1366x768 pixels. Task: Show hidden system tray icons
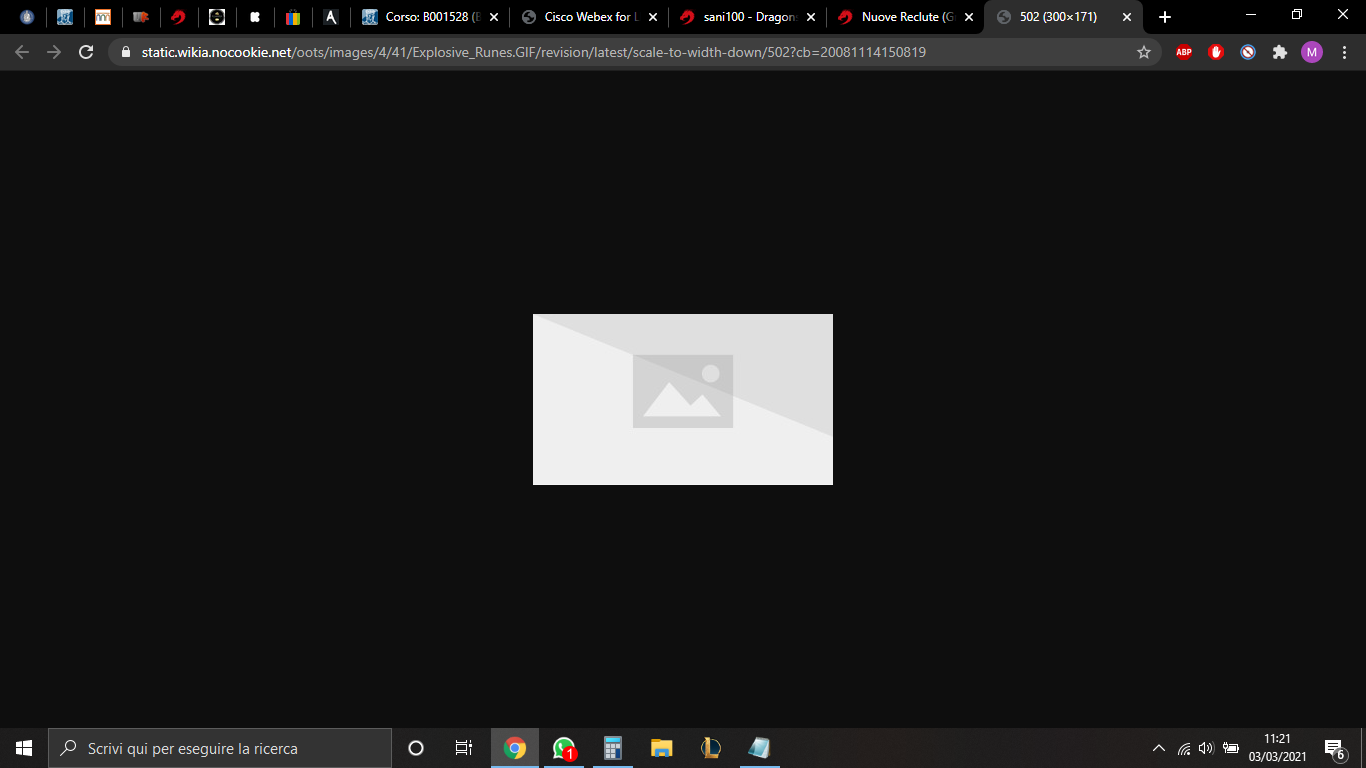(1159, 748)
